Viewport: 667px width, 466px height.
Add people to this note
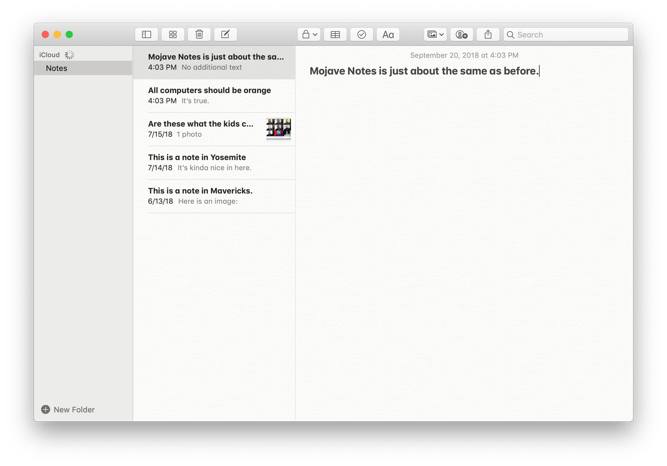tap(462, 34)
